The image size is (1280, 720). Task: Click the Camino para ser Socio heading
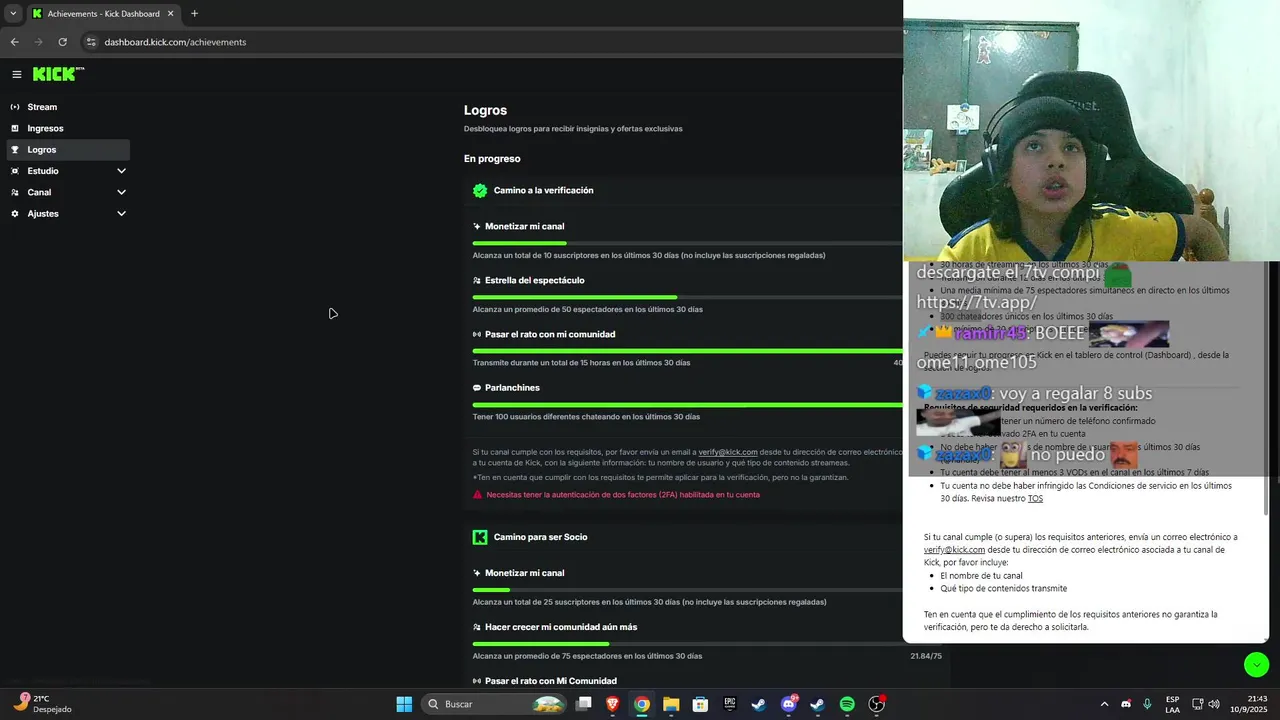tap(540, 537)
